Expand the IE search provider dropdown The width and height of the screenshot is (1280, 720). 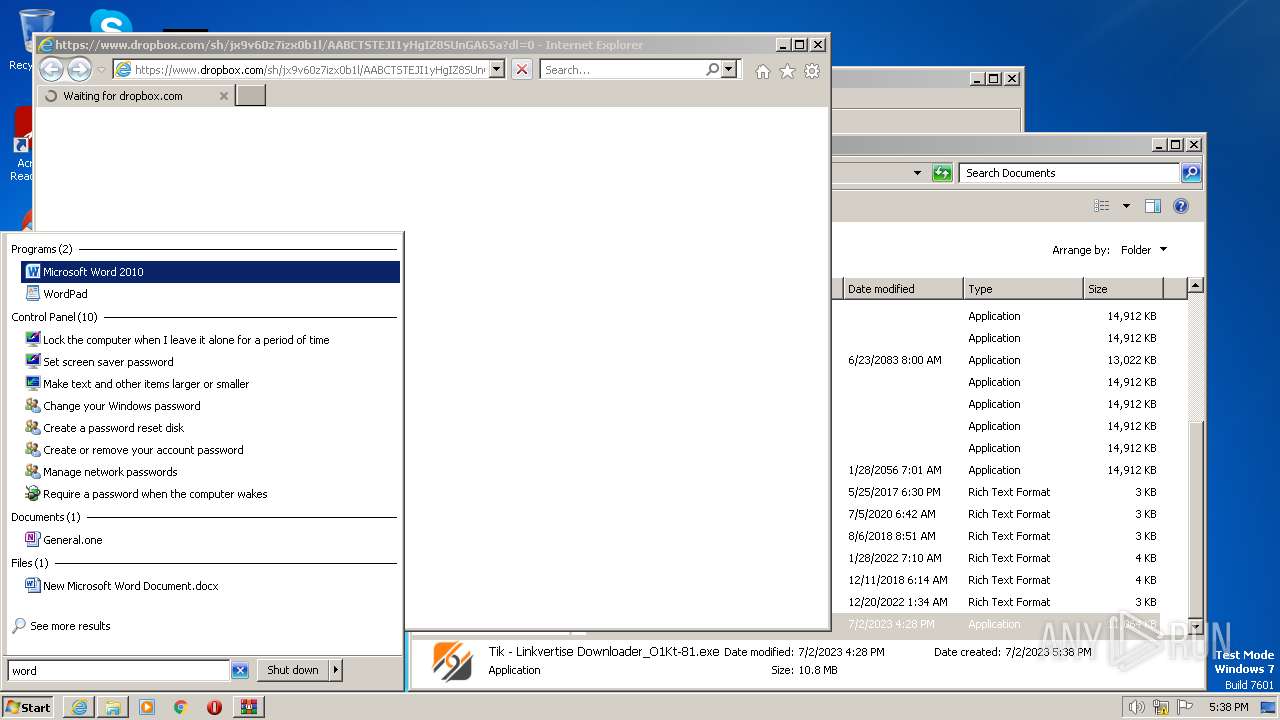(x=729, y=70)
